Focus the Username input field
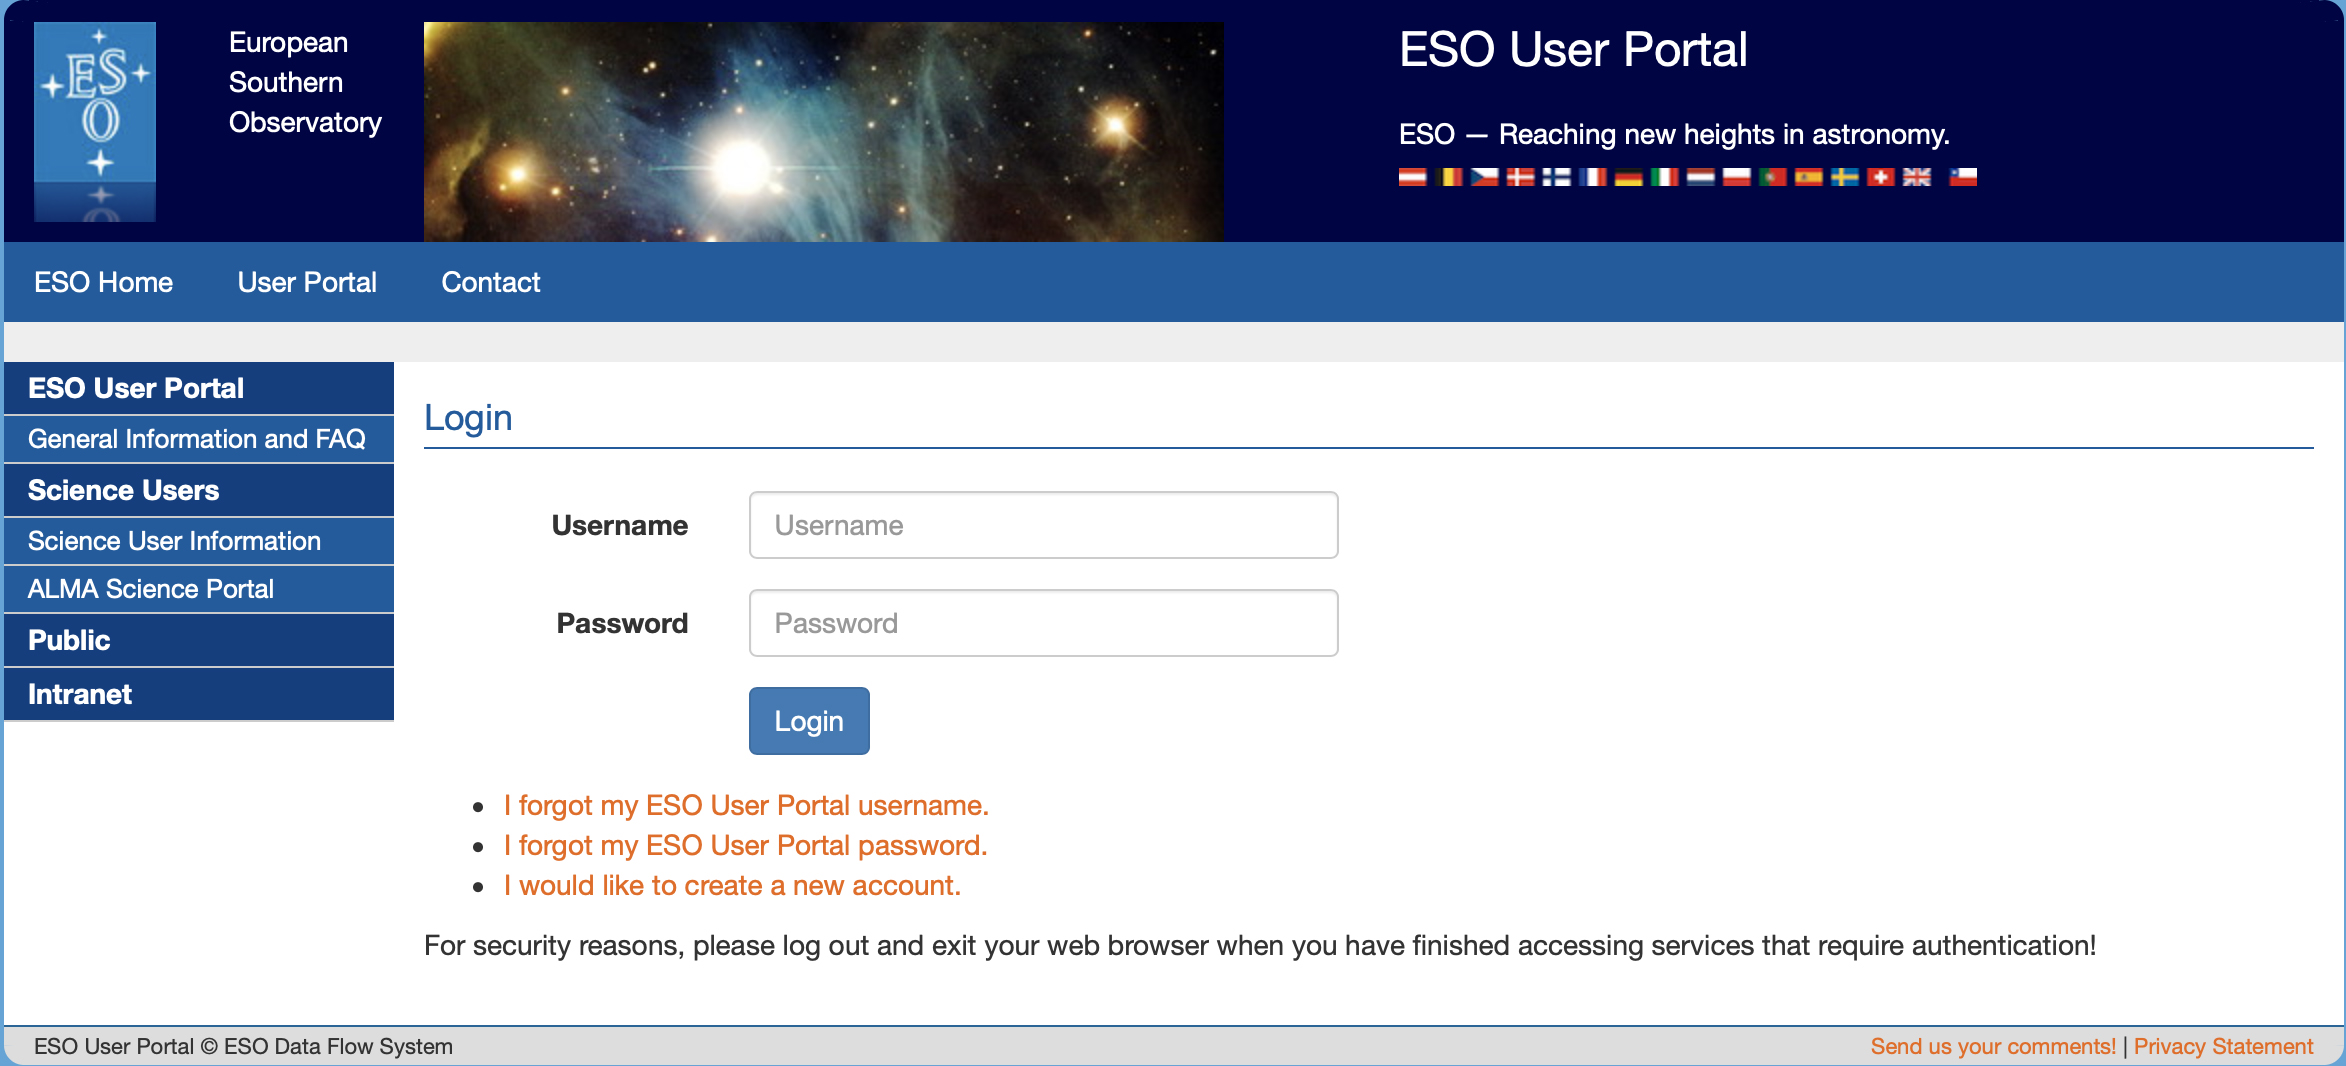 click(1043, 525)
